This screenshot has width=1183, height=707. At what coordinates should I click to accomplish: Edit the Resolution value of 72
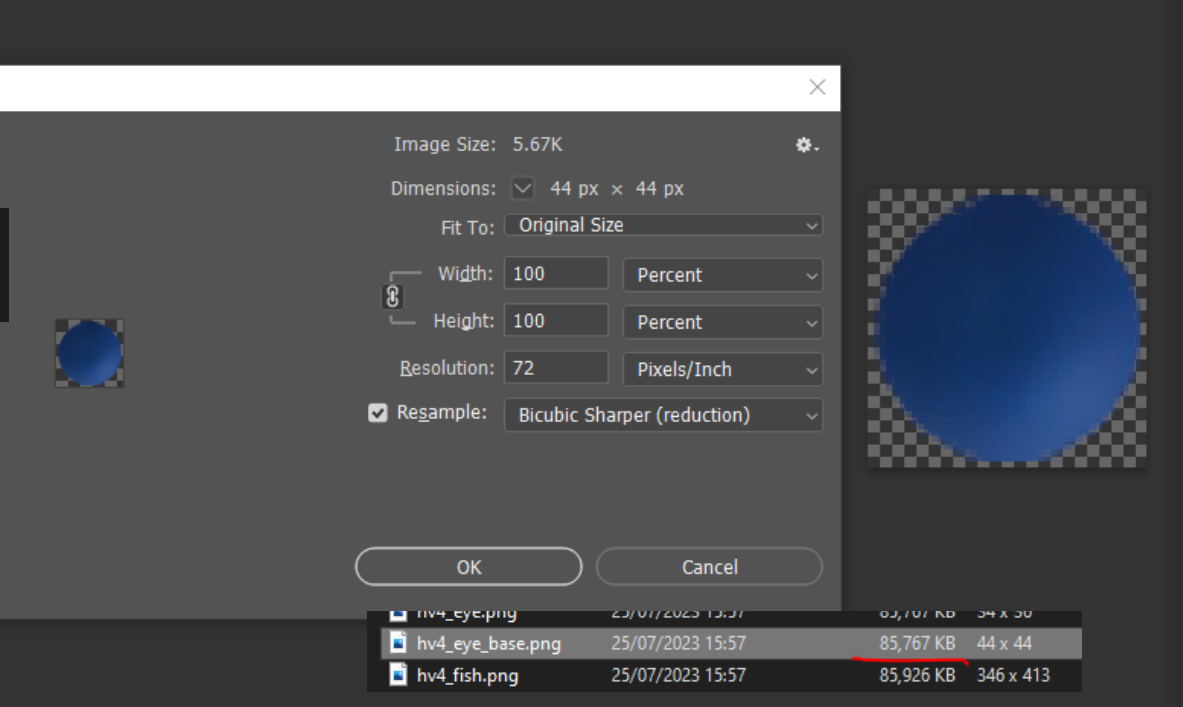pyautogui.click(x=555, y=366)
